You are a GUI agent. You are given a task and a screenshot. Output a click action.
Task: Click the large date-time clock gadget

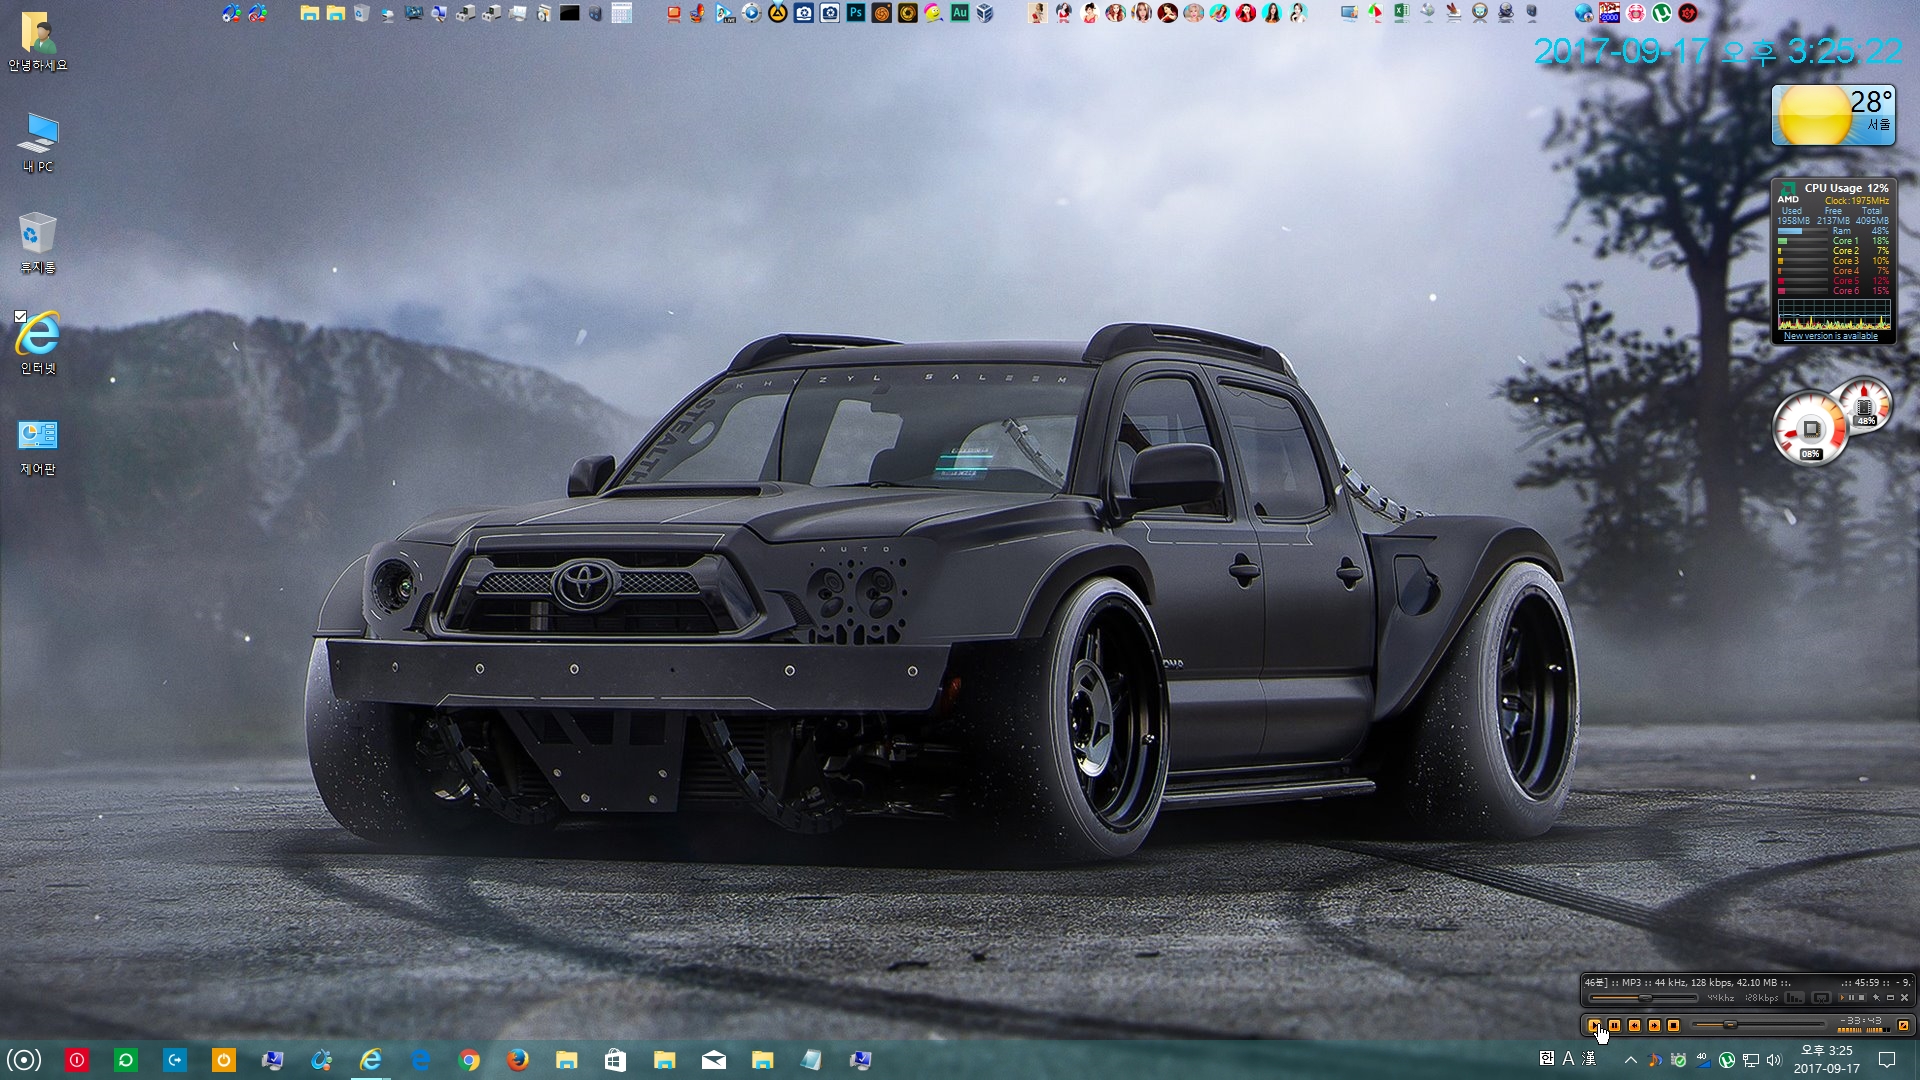pyautogui.click(x=1717, y=52)
